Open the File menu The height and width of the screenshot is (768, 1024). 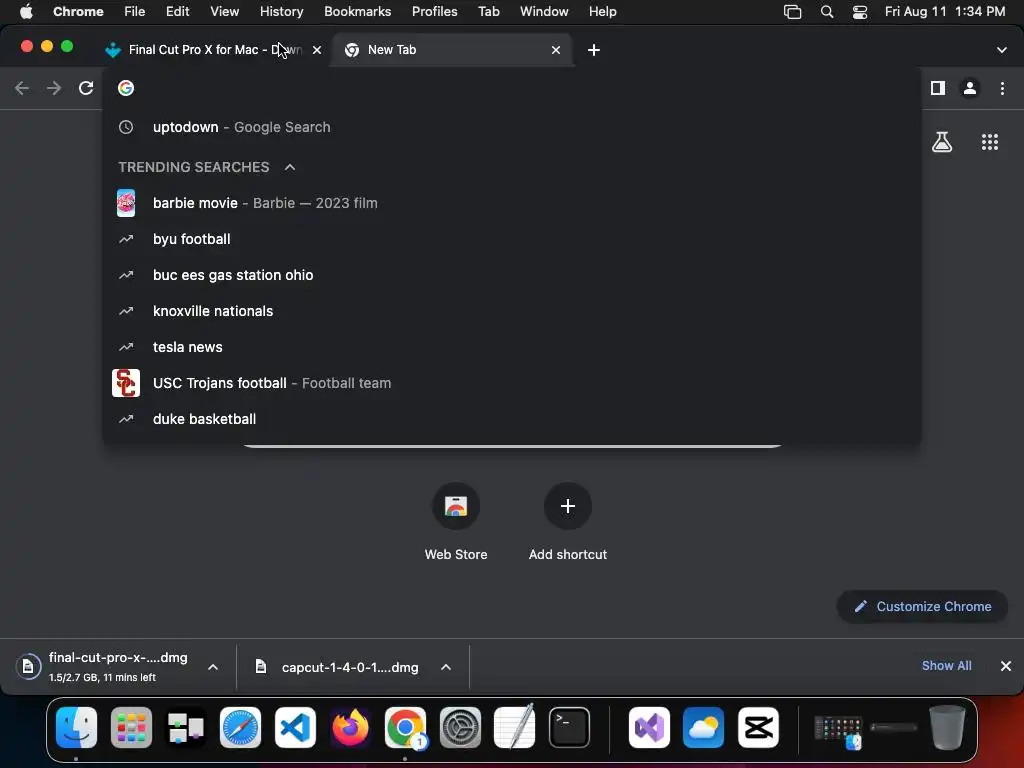pos(135,12)
